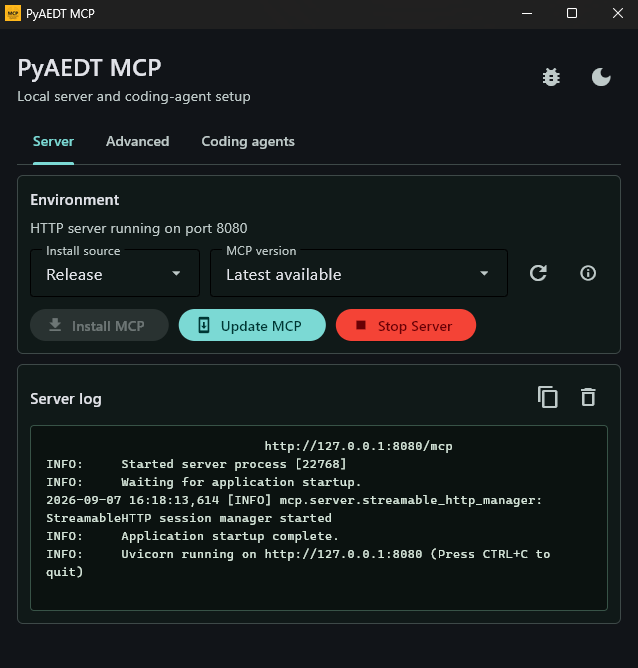The height and width of the screenshot is (668, 638).
Task: Switch to the Server tab
Action: pos(53,141)
